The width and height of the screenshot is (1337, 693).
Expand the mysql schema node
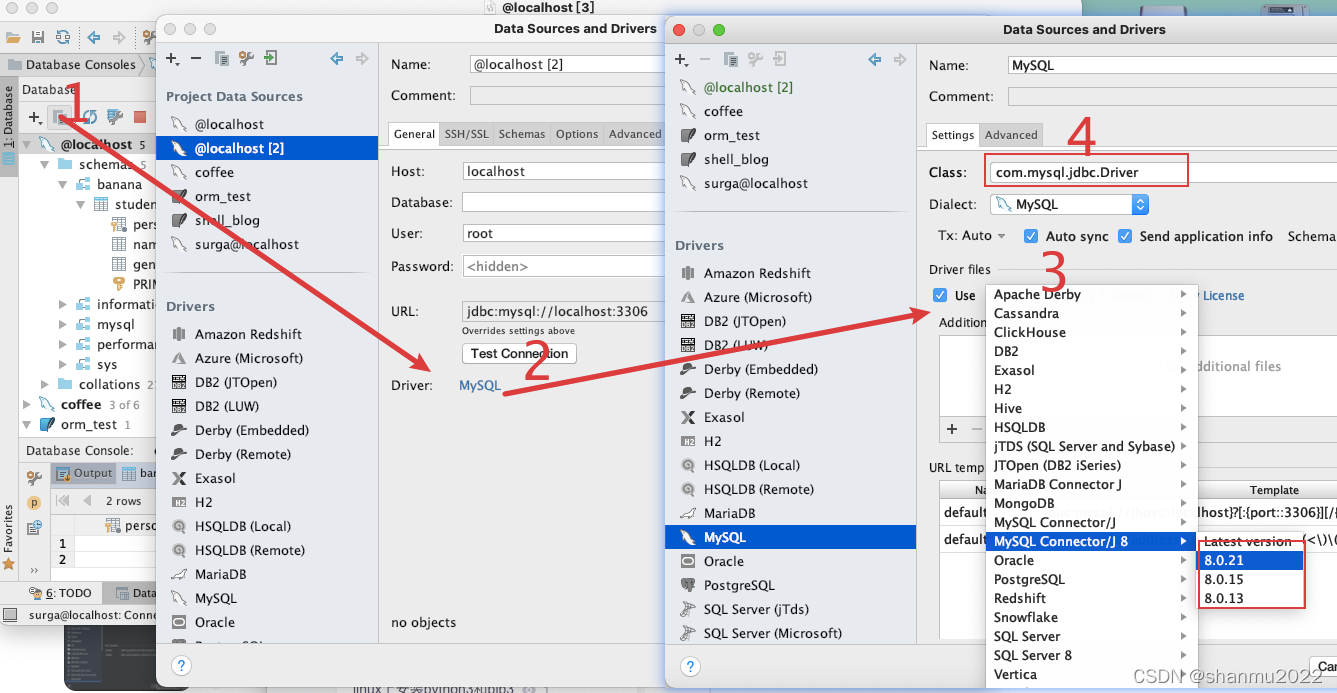[64, 324]
